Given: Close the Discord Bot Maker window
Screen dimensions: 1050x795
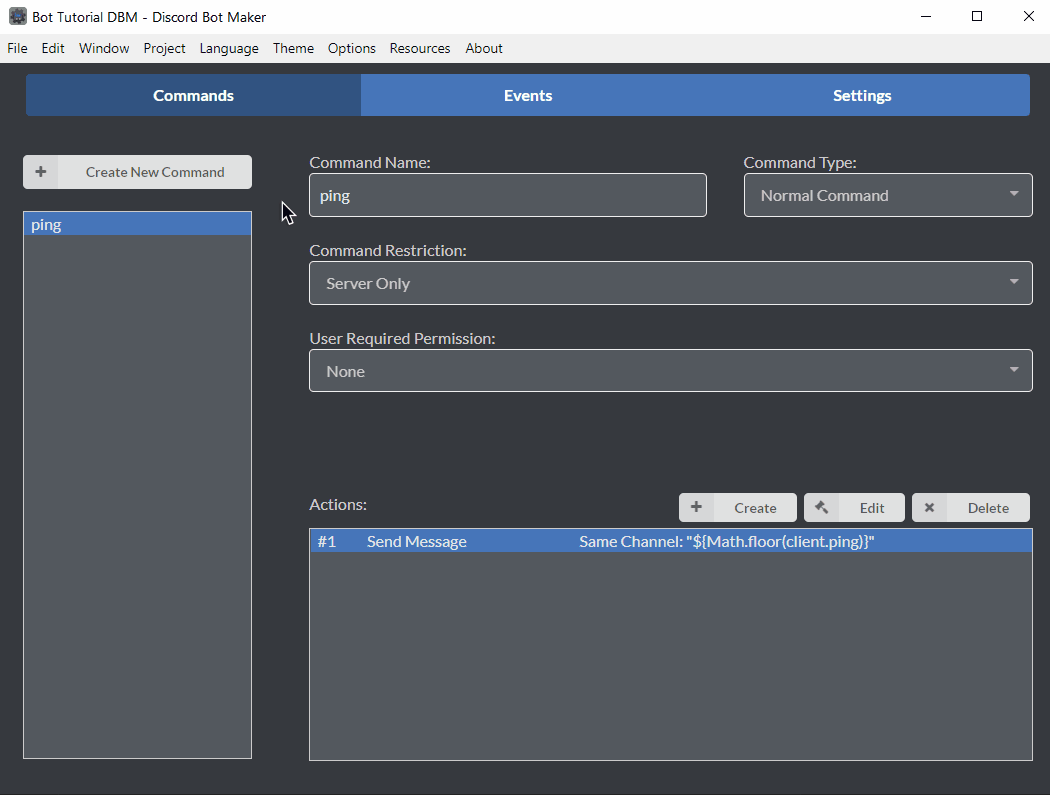Looking at the screenshot, I should point(1029,16).
